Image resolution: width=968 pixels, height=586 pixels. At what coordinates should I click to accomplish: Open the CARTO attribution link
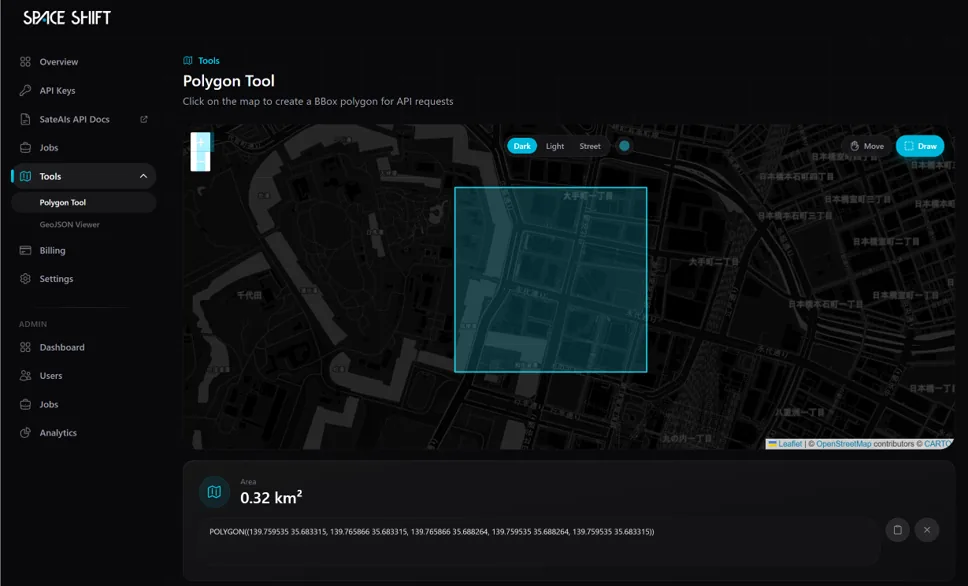pyautogui.click(x=938, y=444)
